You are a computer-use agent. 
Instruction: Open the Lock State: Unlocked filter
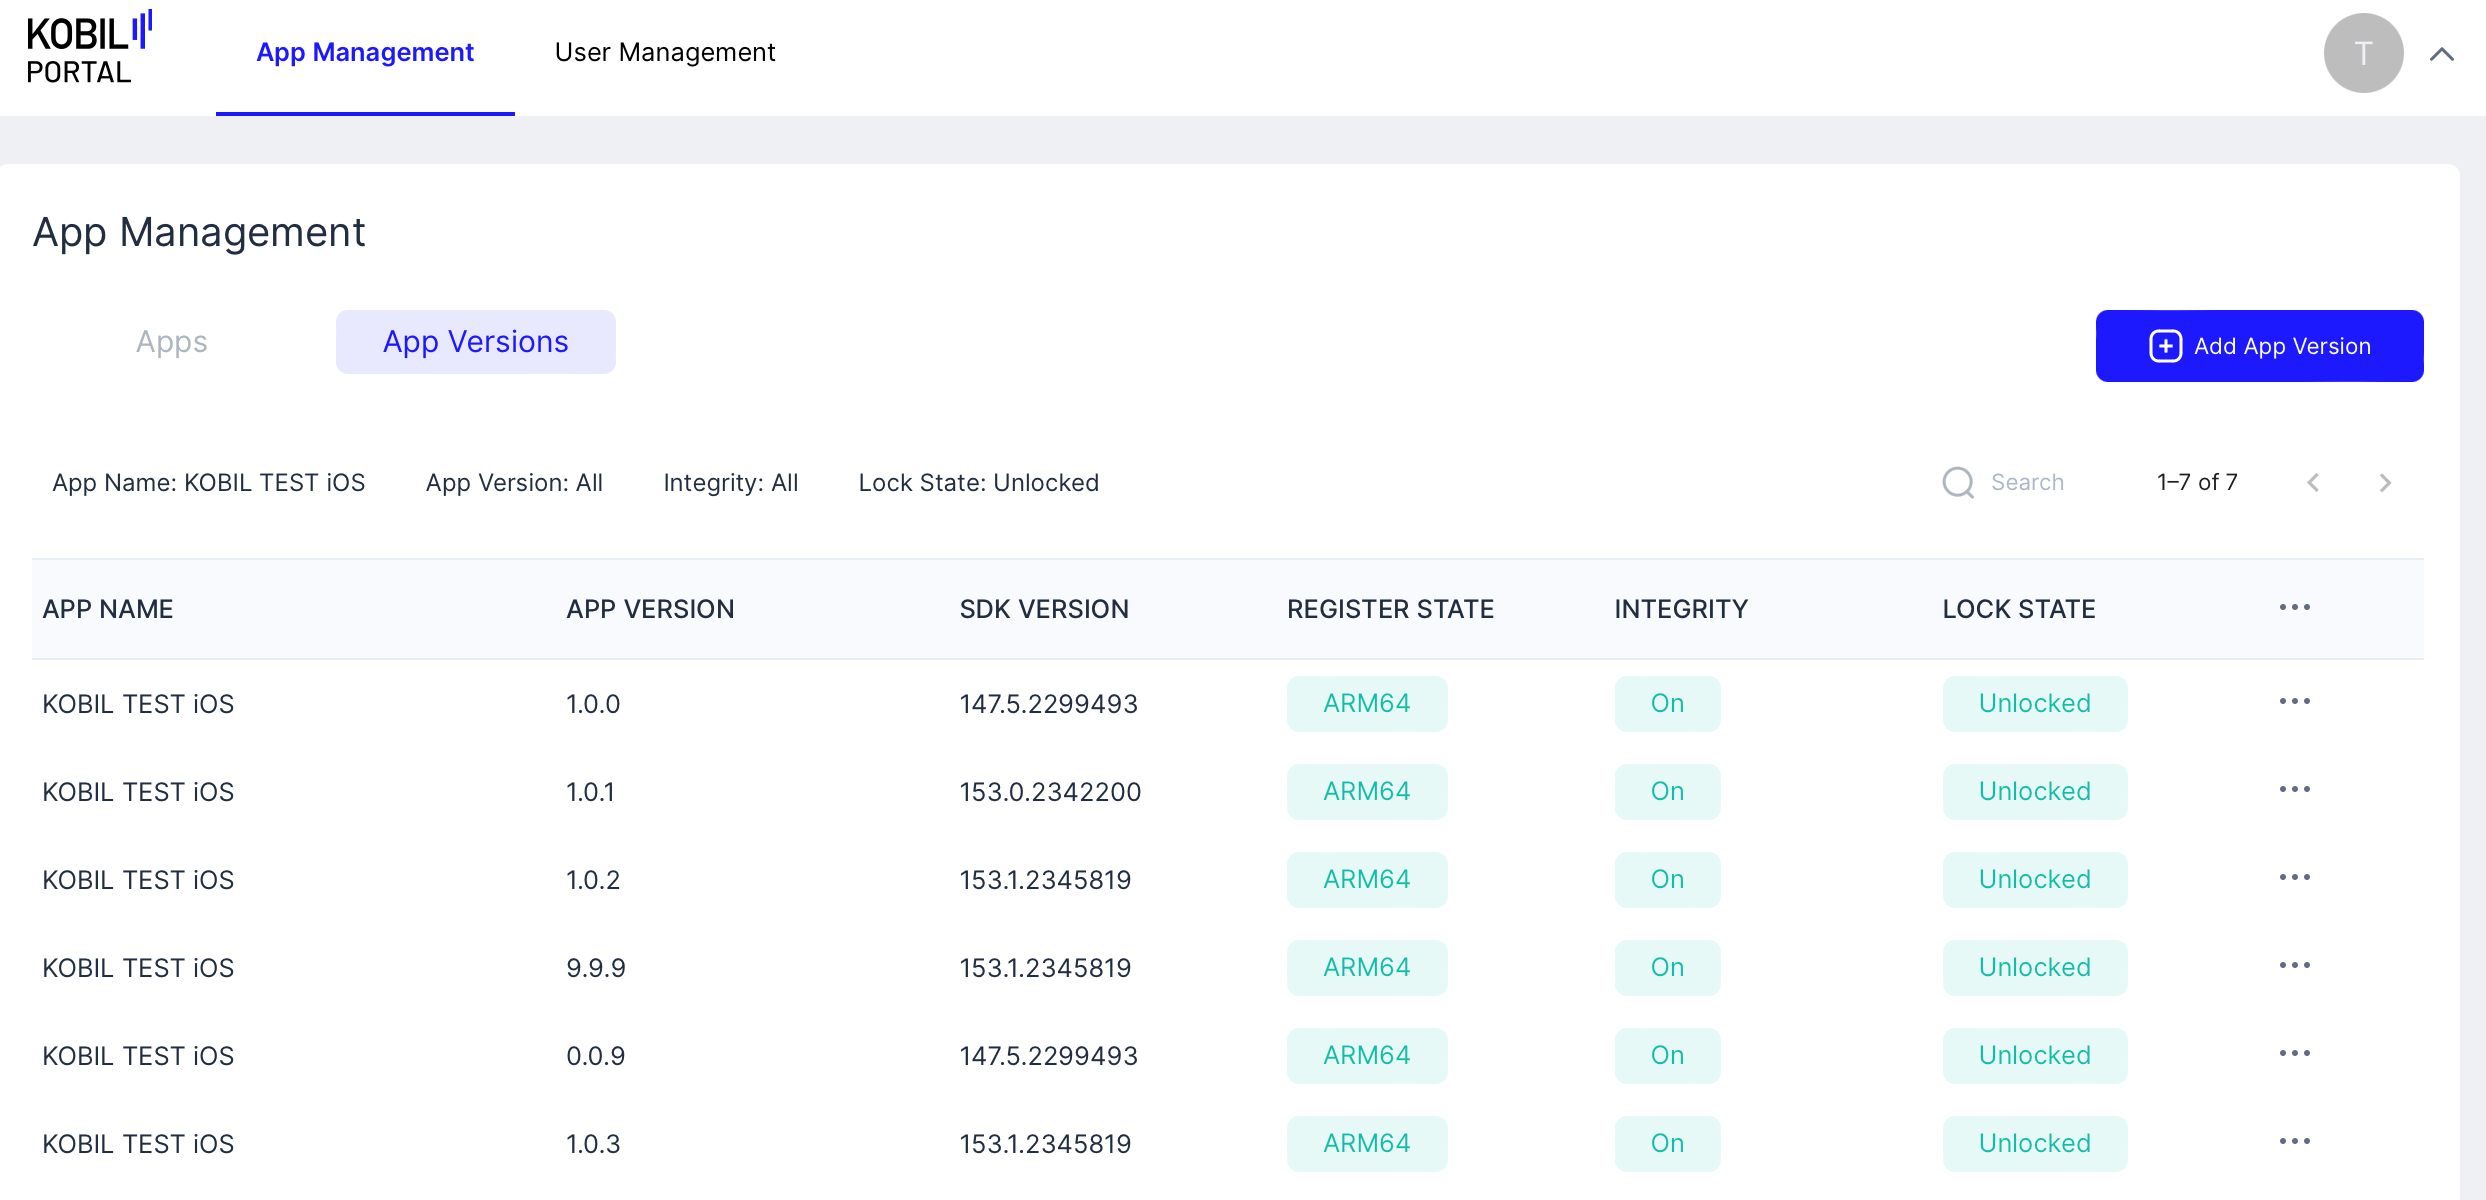pos(978,483)
